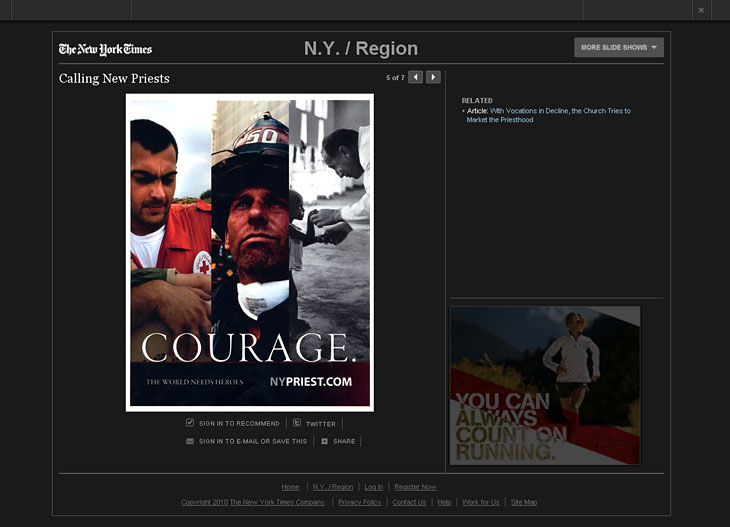This screenshot has height=527, width=730.
Task: Open The New York Times Company link
Action: coord(277,502)
